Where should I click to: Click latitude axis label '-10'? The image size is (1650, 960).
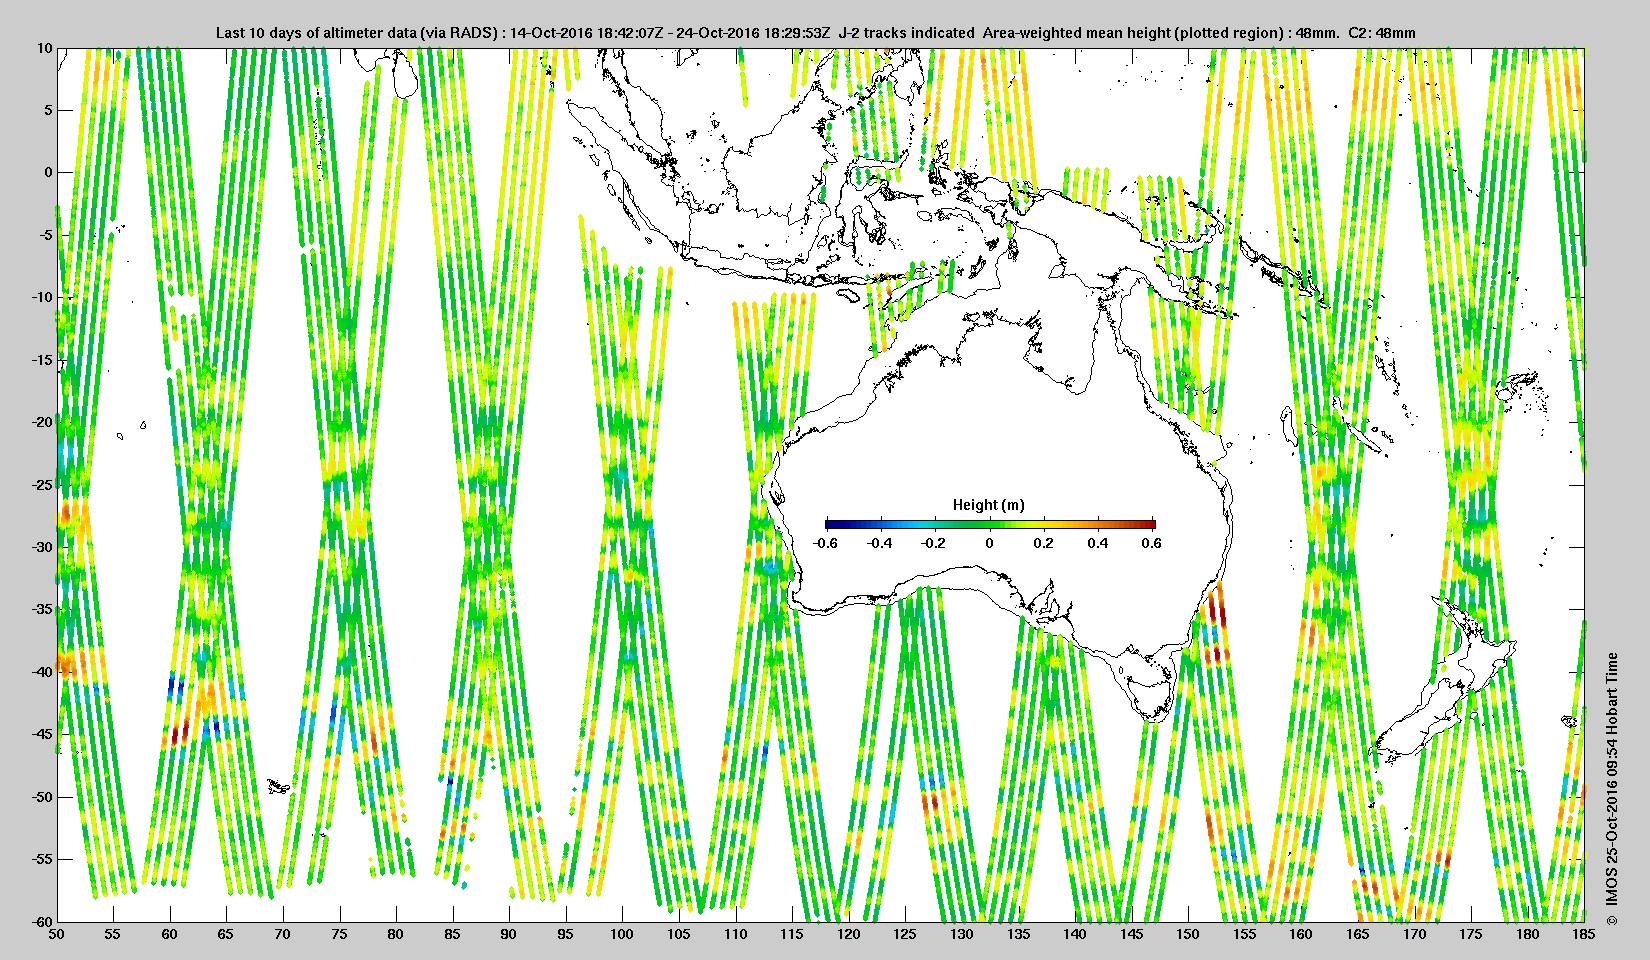(x=41, y=297)
